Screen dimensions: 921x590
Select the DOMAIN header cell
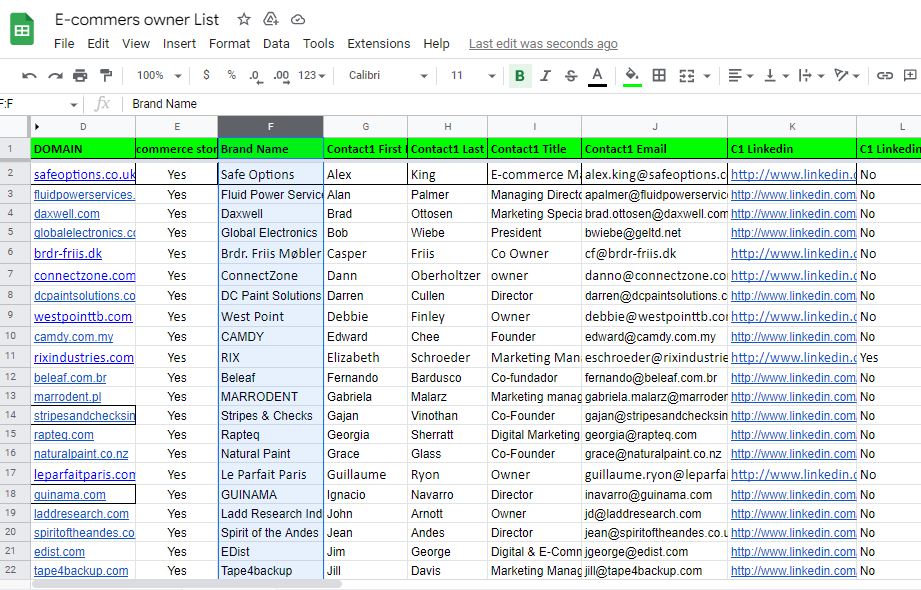click(x=83, y=149)
